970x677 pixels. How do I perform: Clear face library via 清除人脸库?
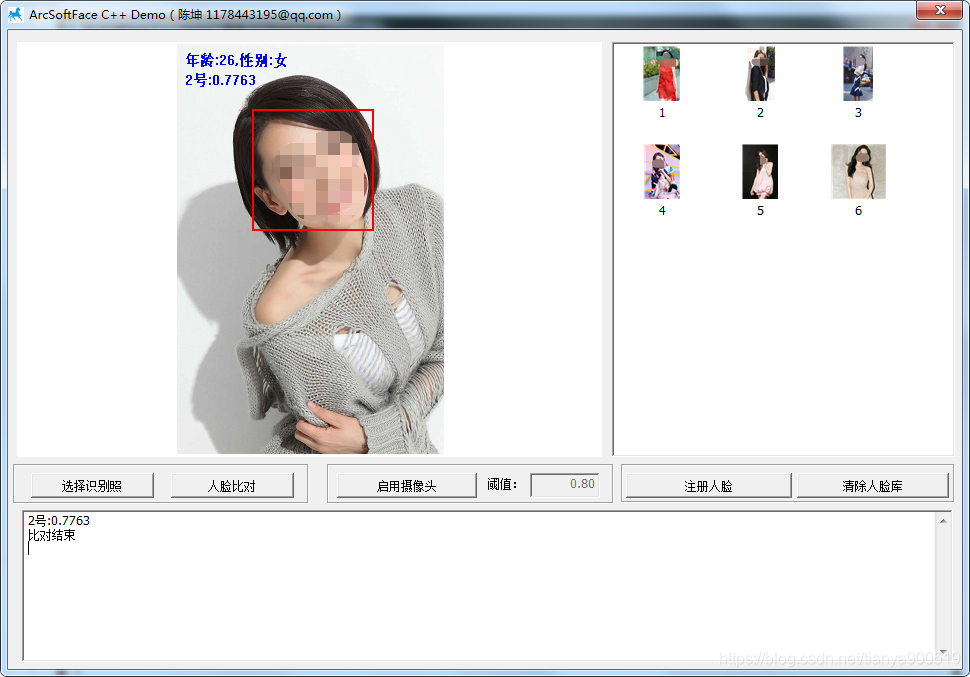coord(872,486)
